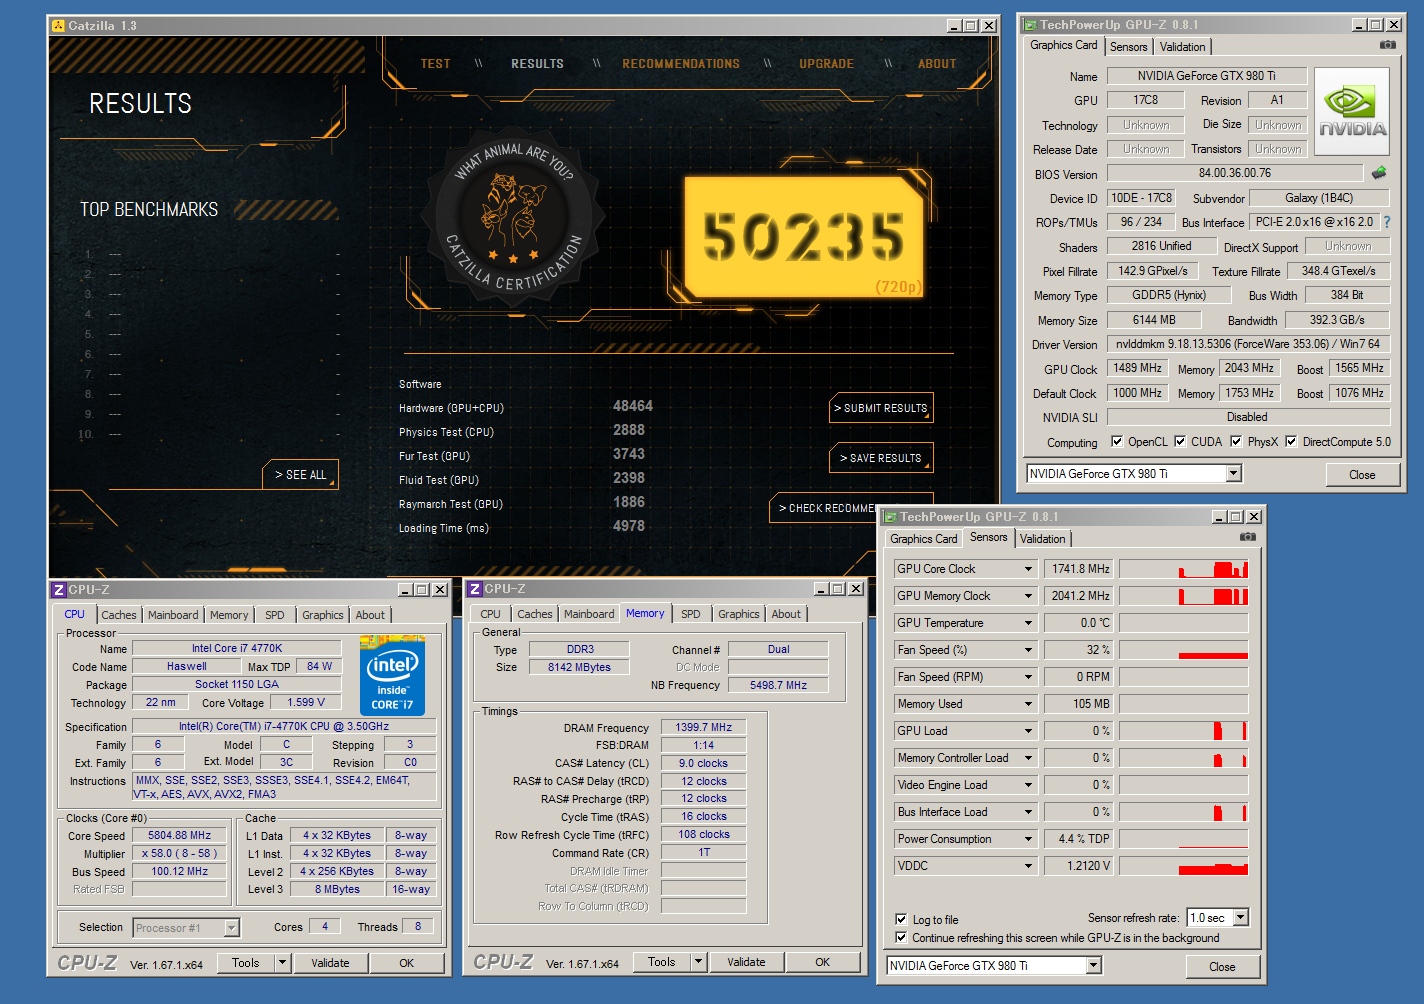The image size is (1424, 1004).
Task: Click the Bus Interface question mark icon
Action: click(1387, 222)
